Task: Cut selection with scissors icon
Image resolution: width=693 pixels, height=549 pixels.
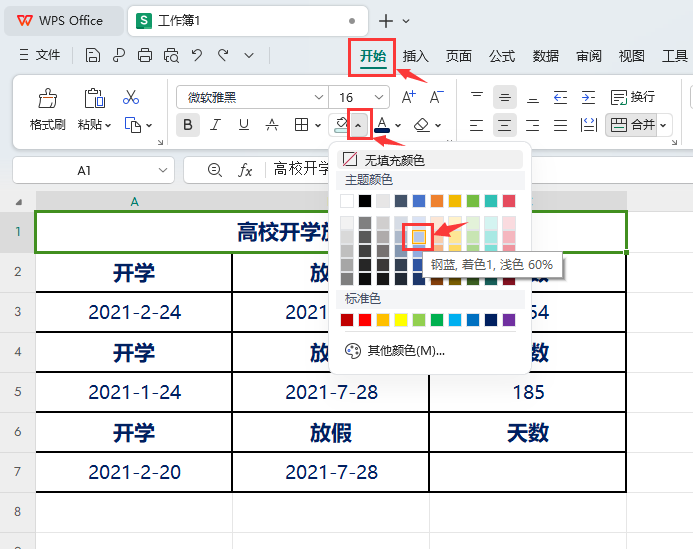Action: pyautogui.click(x=131, y=97)
